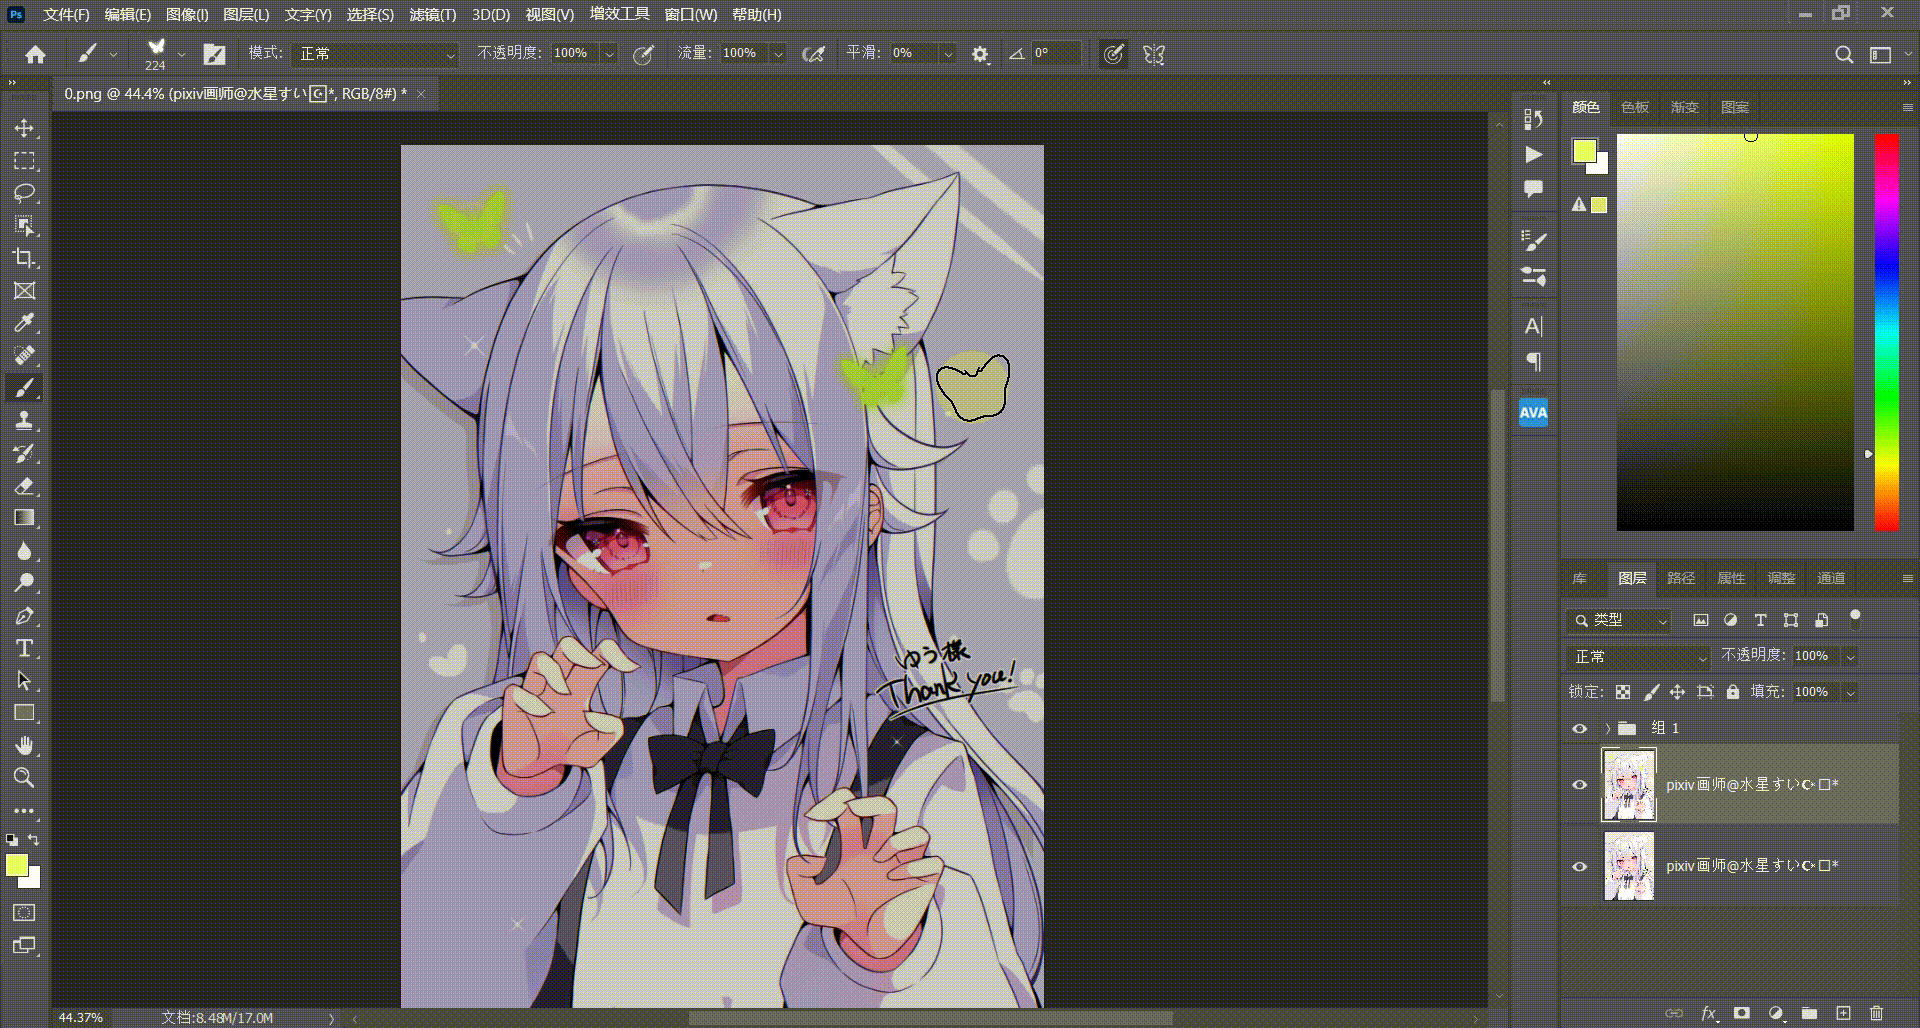This screenshot has height=1028, width=1920.
Task: Toggle lock all padlock icon
Action: 1733,692
